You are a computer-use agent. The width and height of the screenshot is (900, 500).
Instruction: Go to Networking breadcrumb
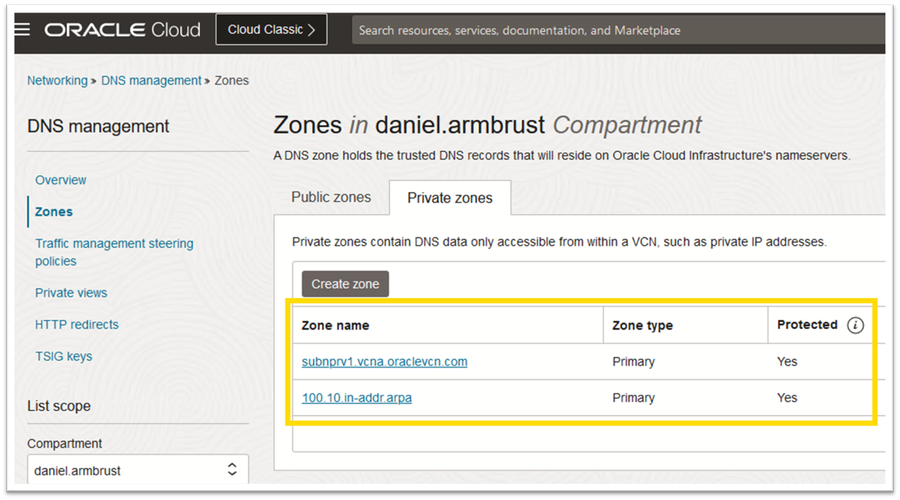57,80
